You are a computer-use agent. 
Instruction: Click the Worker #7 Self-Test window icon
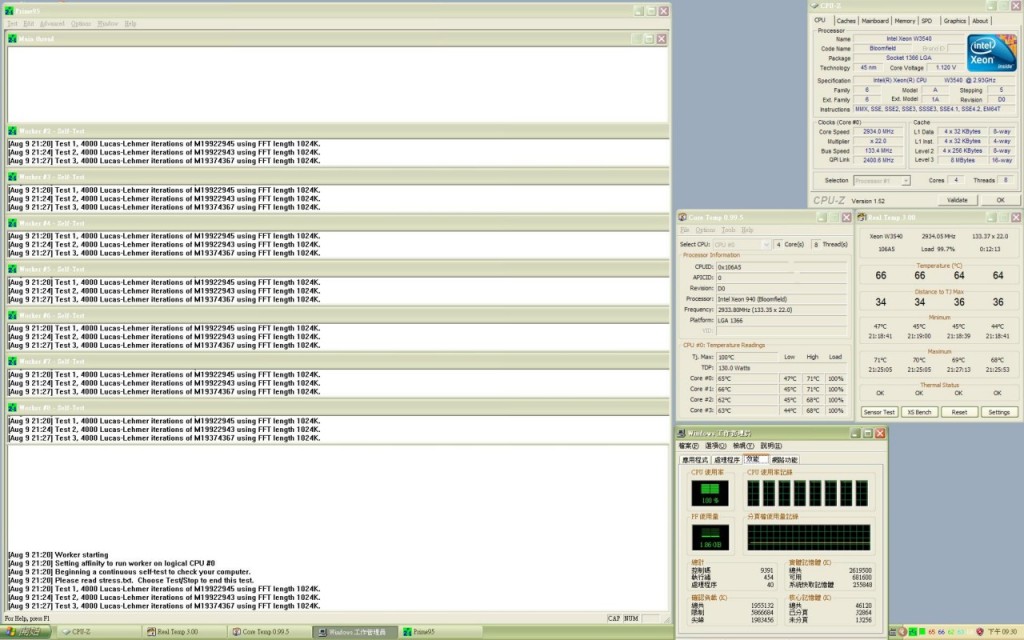tap(12, 361)
